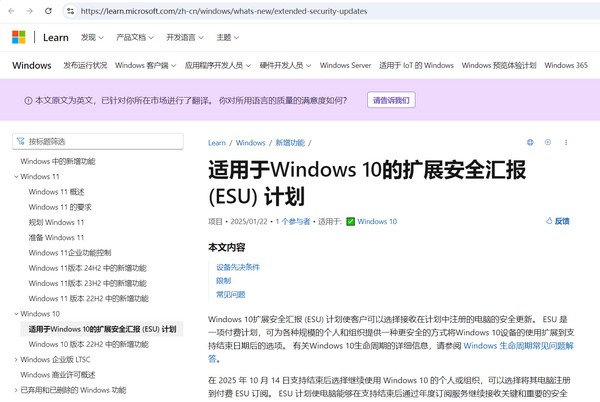The width and height of the screenshot is (600, 402).
Task: Collapse the Windows 11 tree node
Action: click(16, 177)
